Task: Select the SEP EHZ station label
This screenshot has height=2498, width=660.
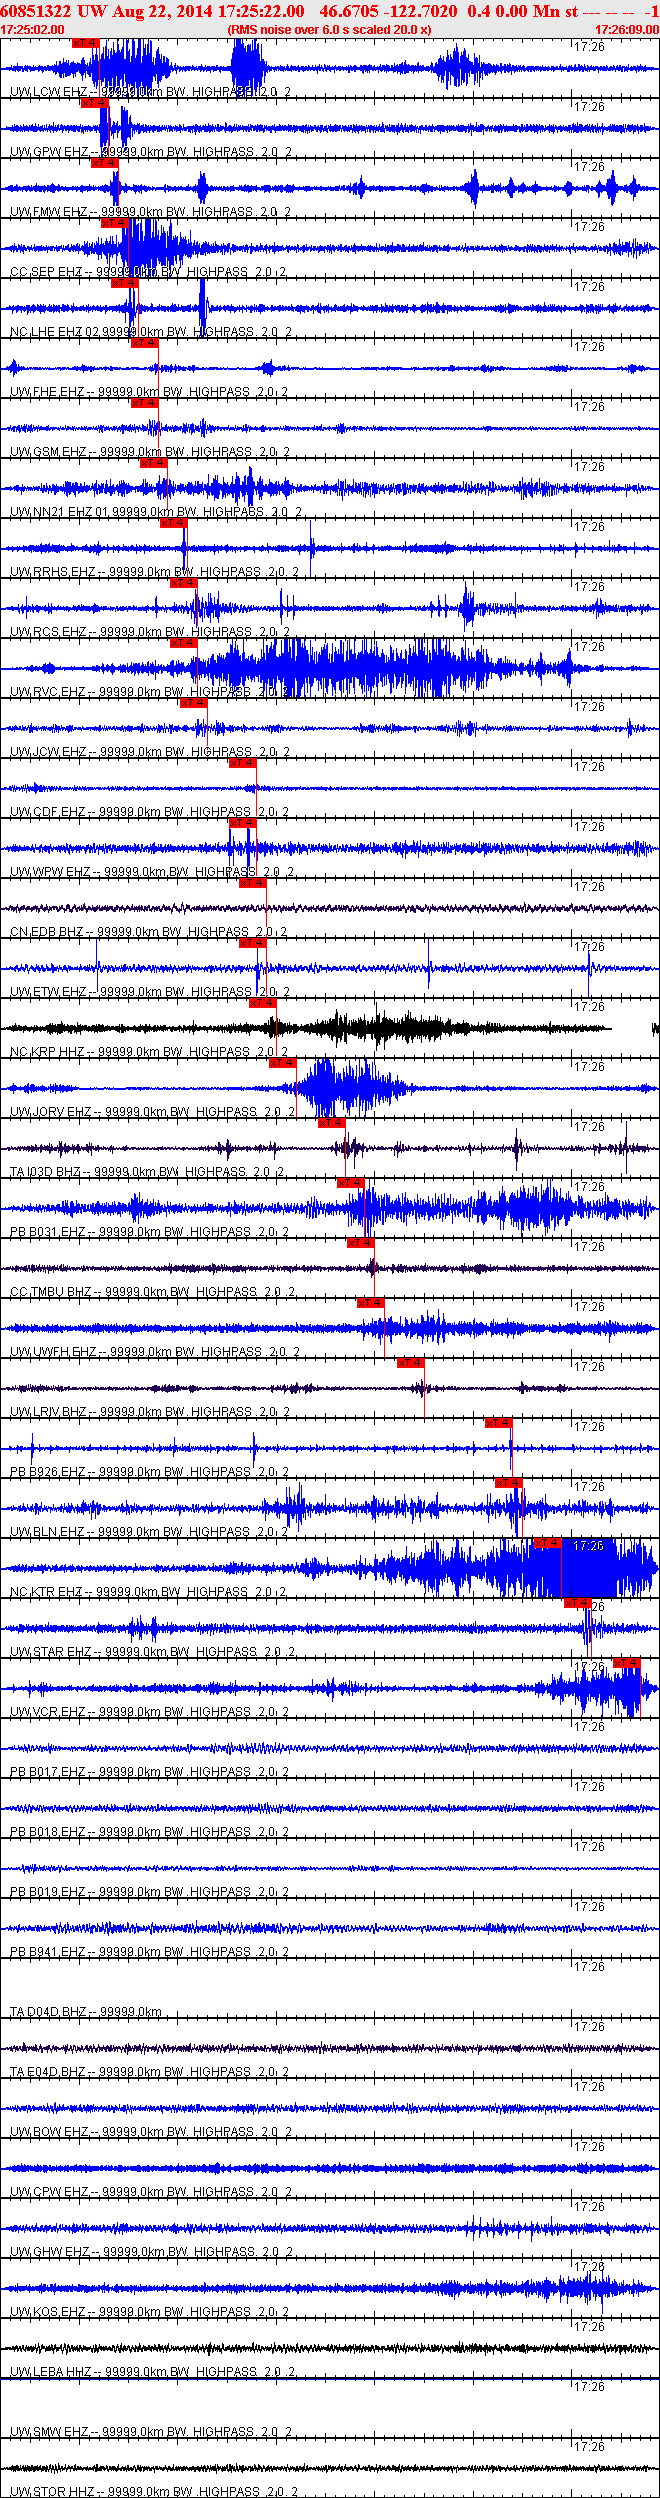Action: 148,272
